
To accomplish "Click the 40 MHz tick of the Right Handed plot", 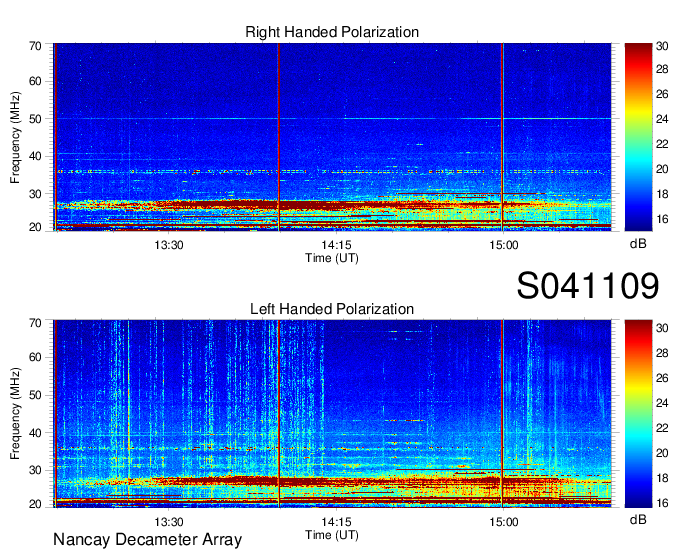I will pos(35,156).
